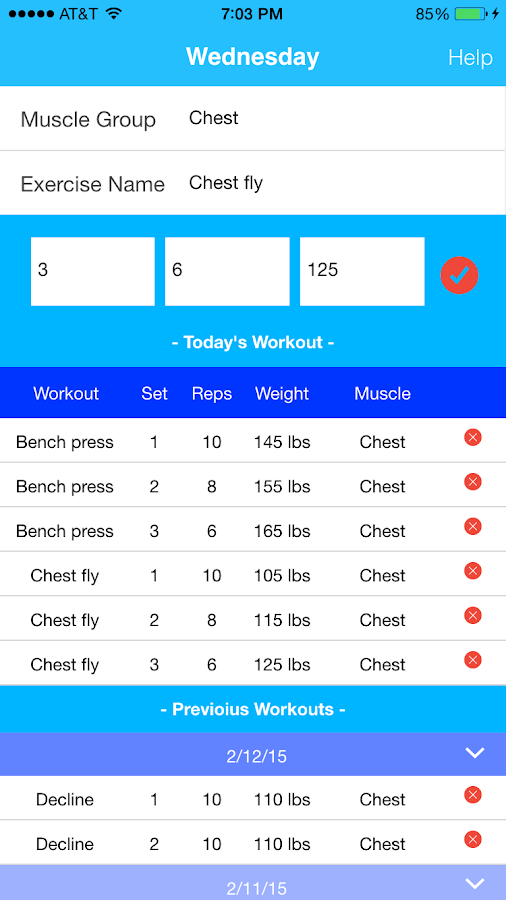This screenshot has height=900, width=506.
Task: Edit the set number field showing 3
Action: (x=92, y=271)
